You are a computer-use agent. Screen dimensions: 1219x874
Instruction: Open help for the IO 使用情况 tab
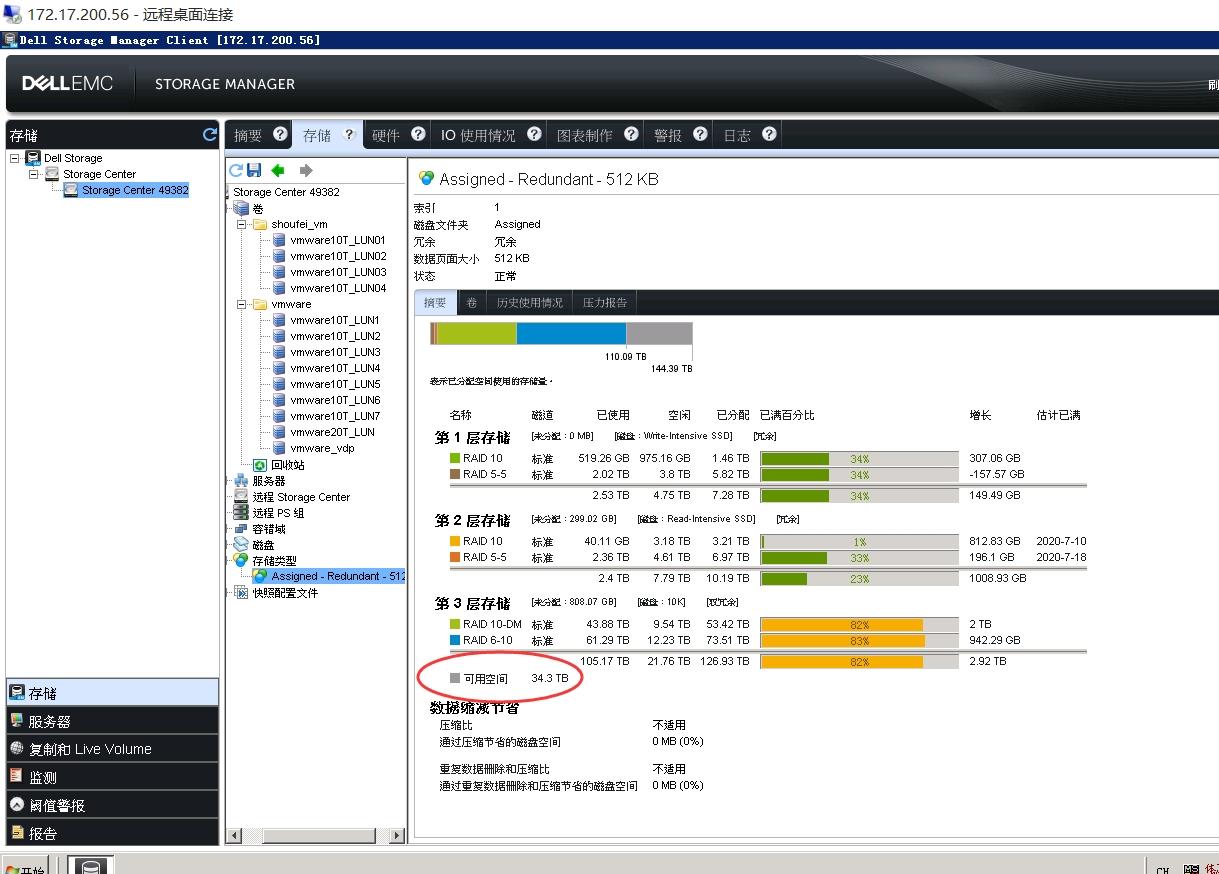(534, 134)
